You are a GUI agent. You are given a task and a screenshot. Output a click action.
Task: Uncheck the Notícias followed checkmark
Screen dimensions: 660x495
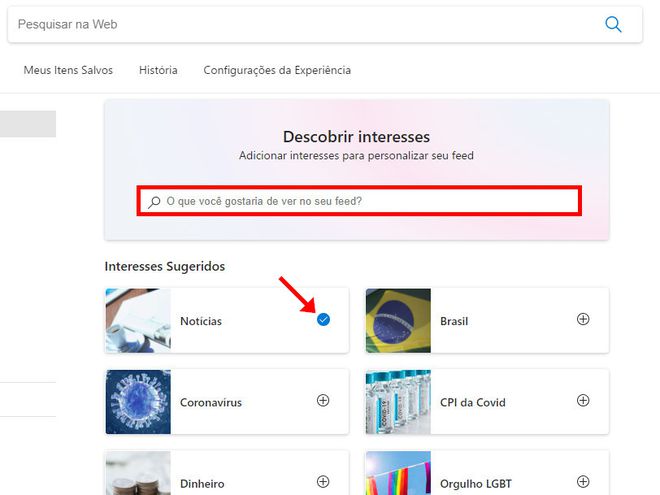[x=323, y=320]
